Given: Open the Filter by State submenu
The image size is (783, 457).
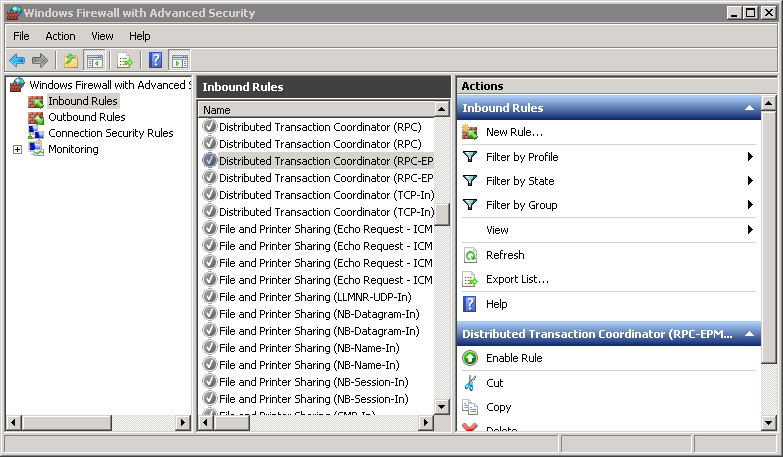Looking at the screenshot, I should pyautogui.click(x=519, y=181).
